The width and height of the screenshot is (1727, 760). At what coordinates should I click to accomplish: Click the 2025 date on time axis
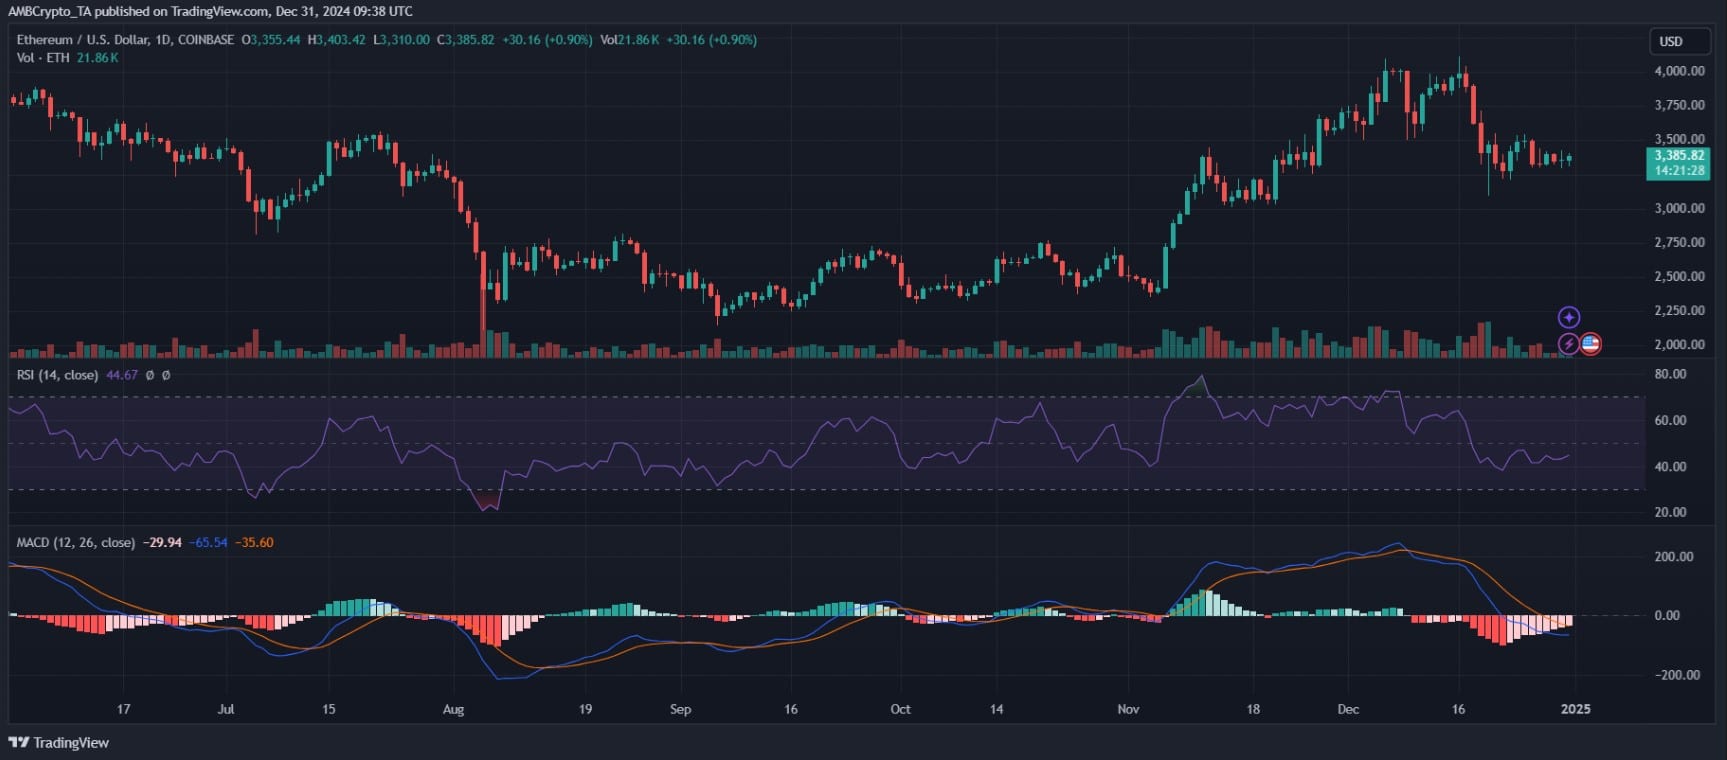(1575, 709)
